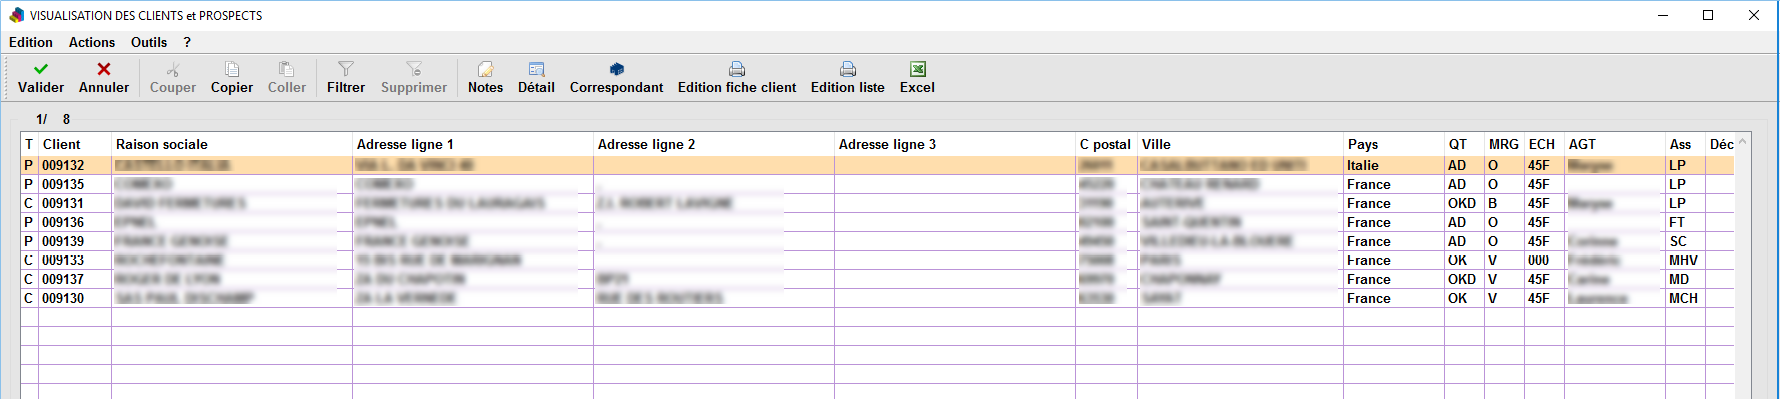Screen dimensions: 1780x399
Task: Click the Coller paste icon
Action: pos(286,69)
